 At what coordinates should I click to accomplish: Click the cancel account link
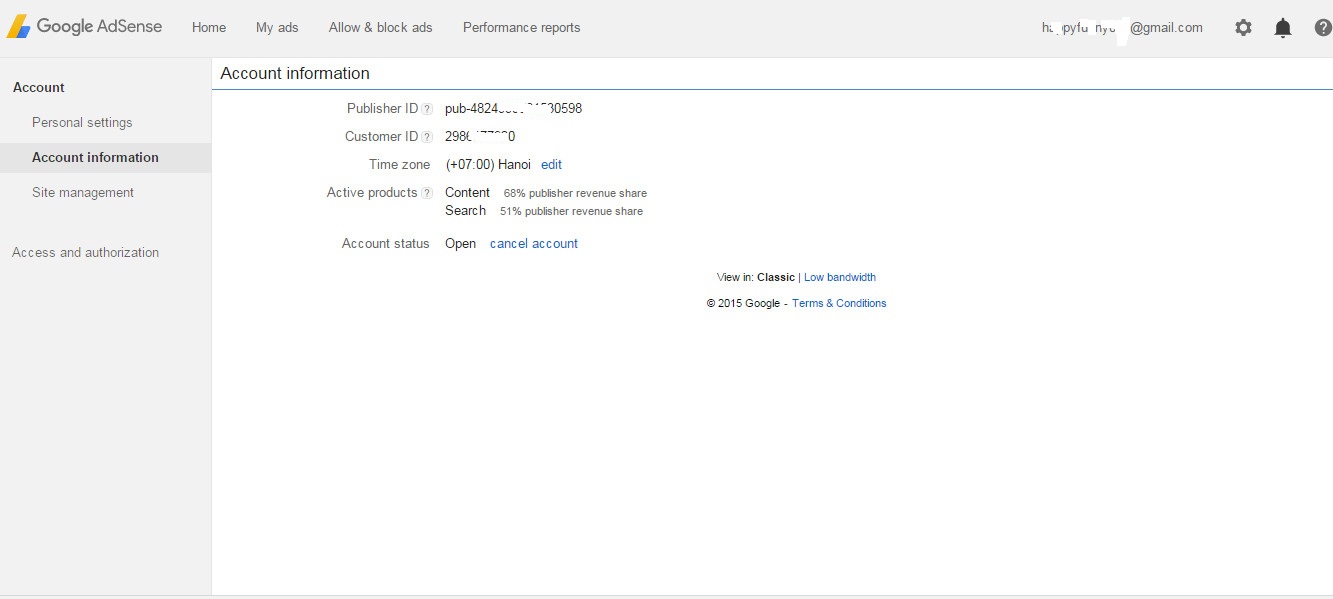534,243
